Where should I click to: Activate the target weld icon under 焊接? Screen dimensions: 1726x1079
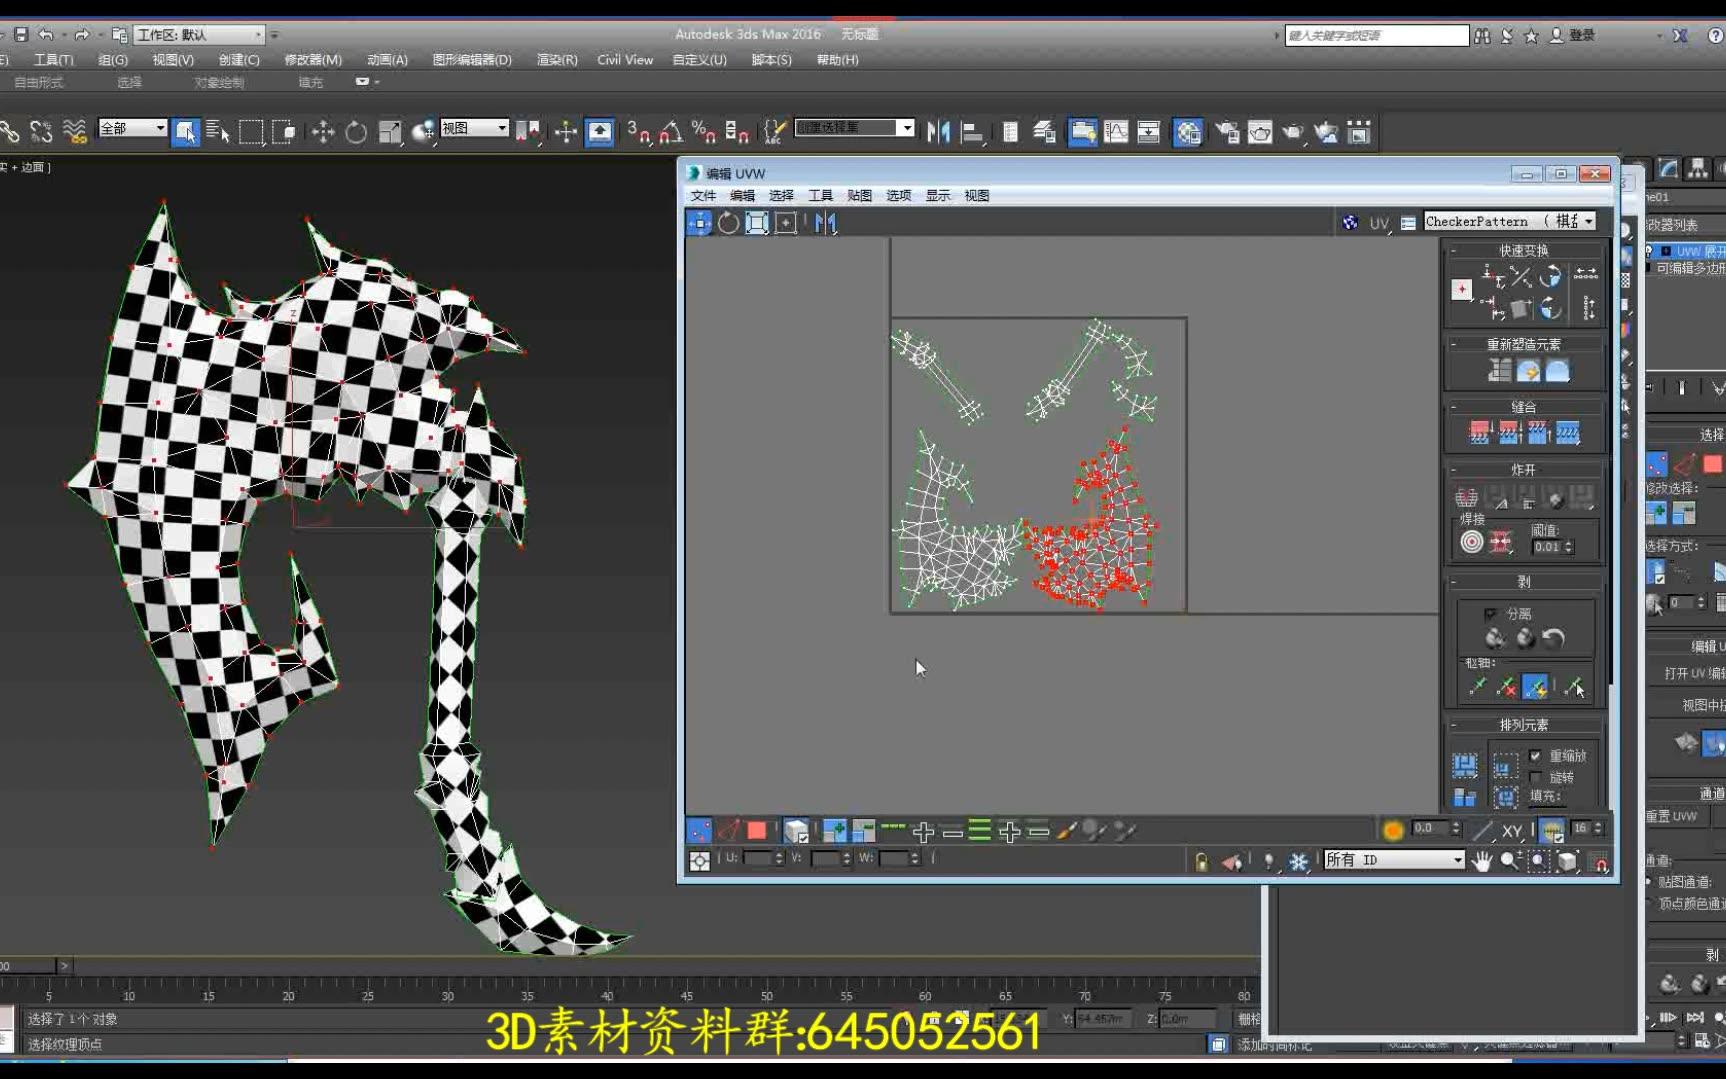coord(1470,540)
